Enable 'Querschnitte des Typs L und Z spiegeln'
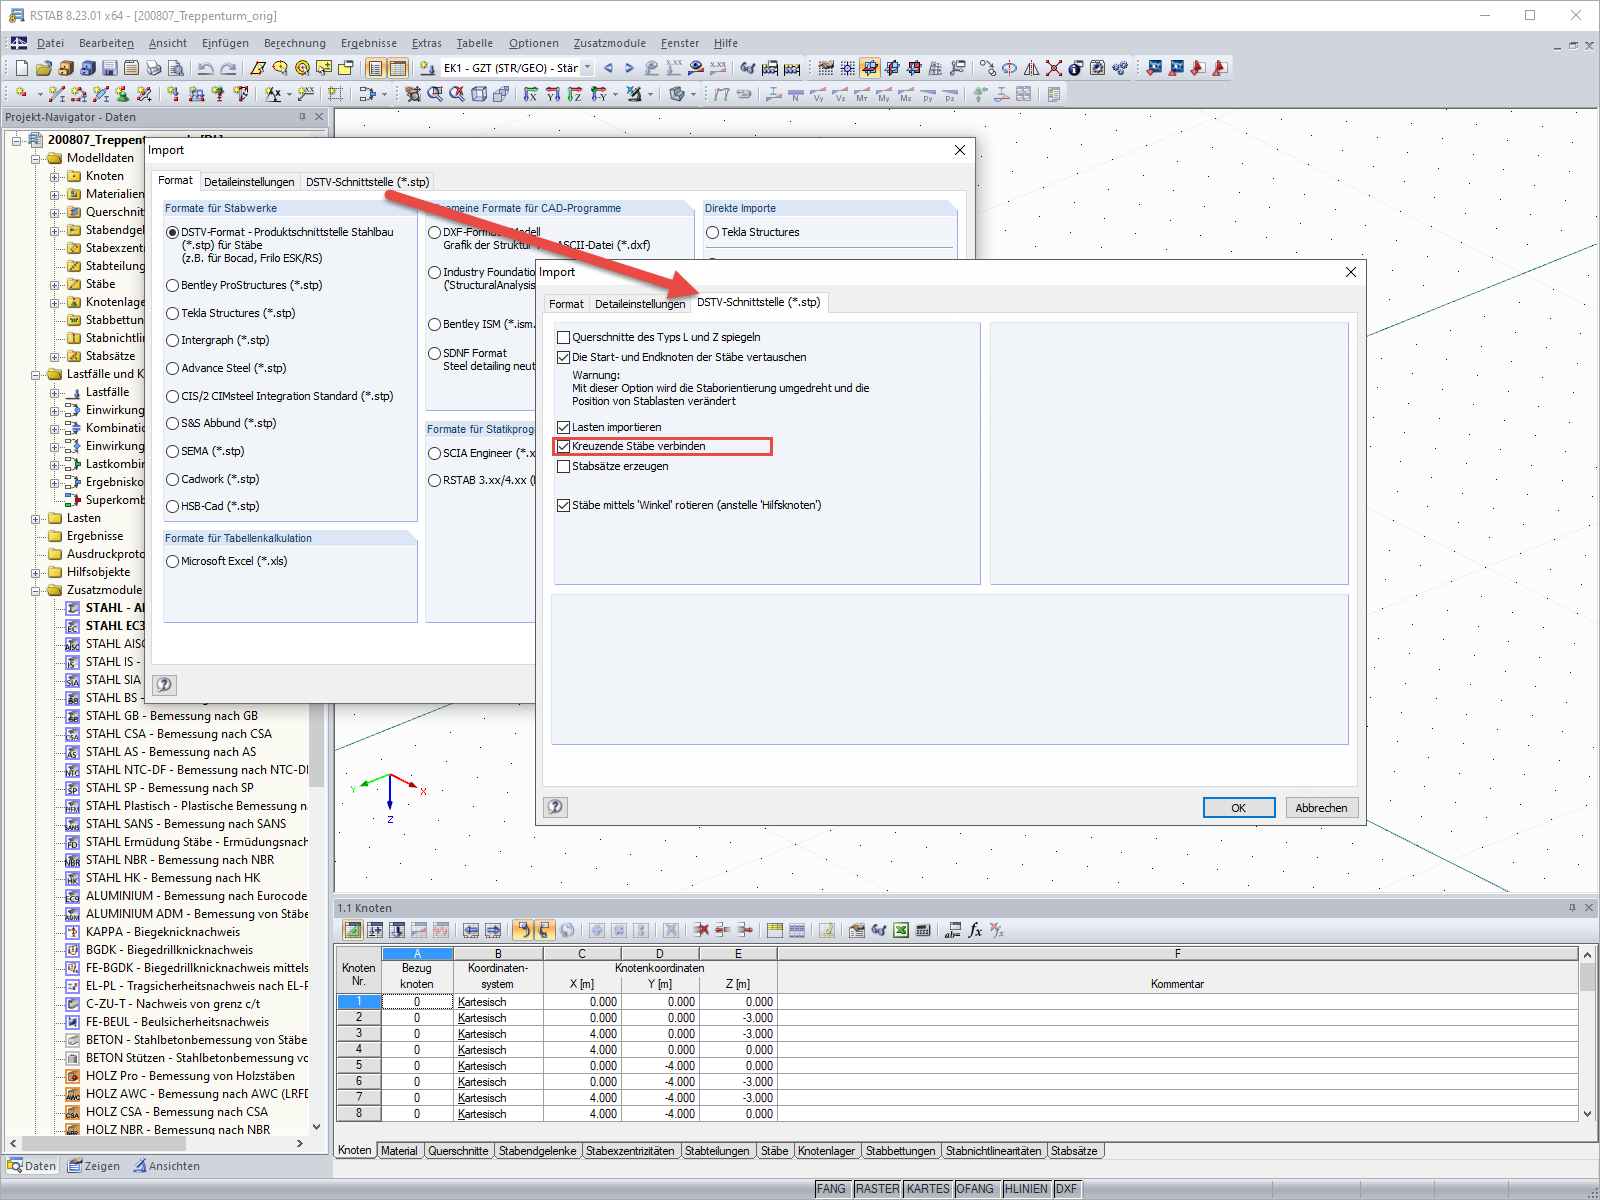1600x1200 pixels. [564, 337]
